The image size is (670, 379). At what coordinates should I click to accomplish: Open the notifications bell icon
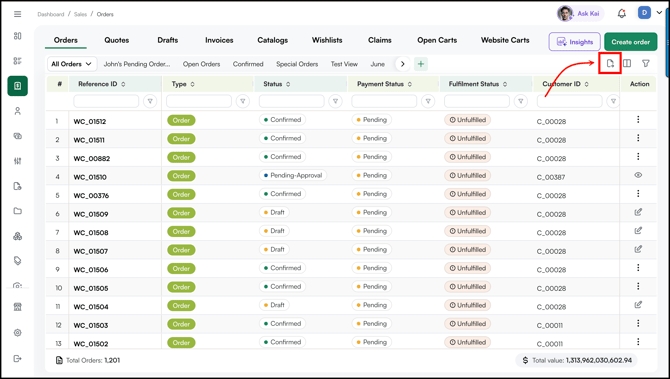(x=622, y=14)
